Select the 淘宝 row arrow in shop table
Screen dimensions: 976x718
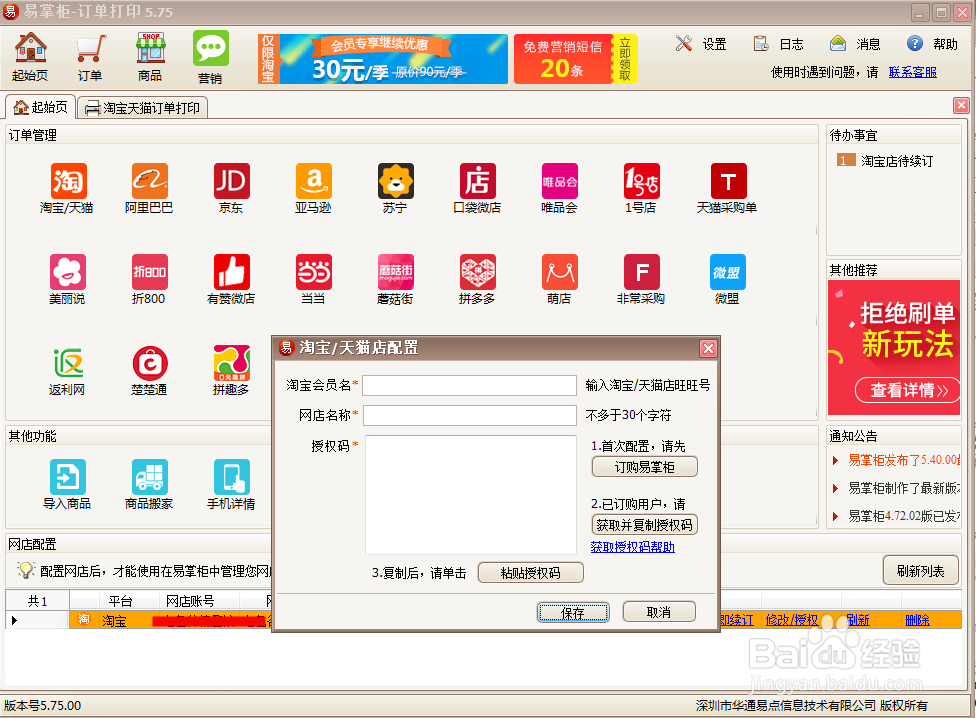(14, 620)
